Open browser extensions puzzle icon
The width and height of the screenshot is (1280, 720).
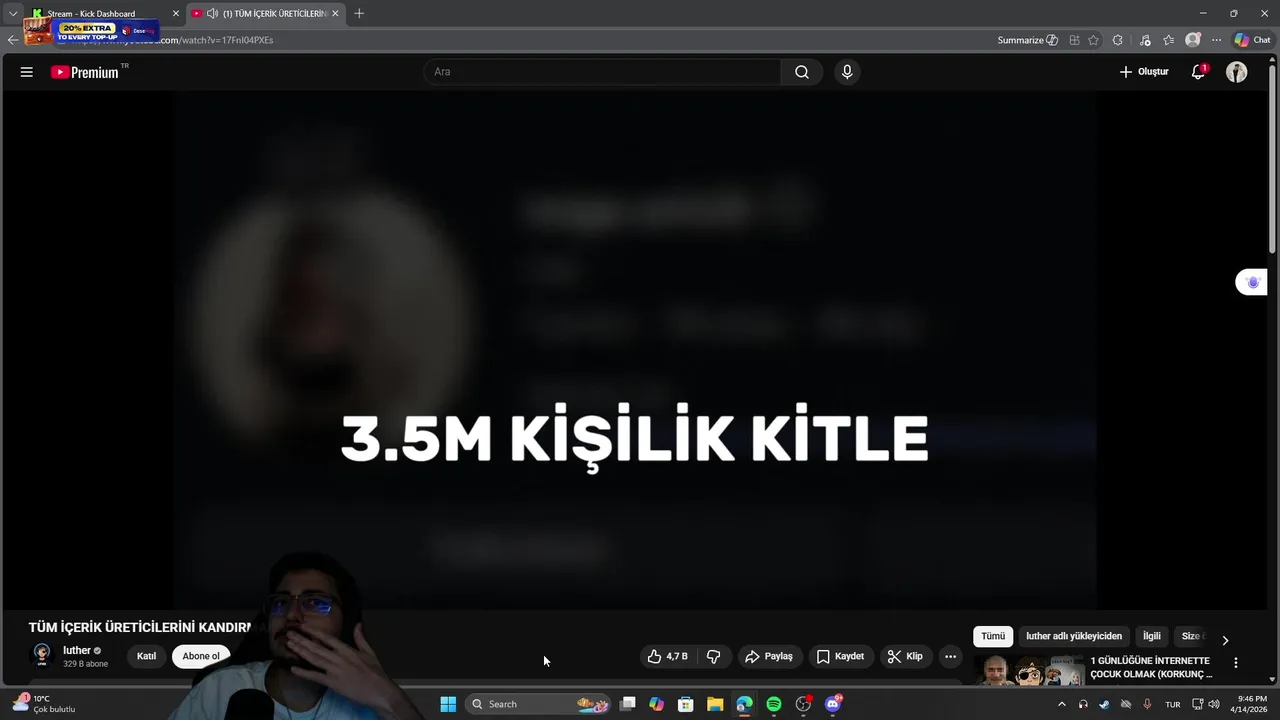[x=1118, y=40]
